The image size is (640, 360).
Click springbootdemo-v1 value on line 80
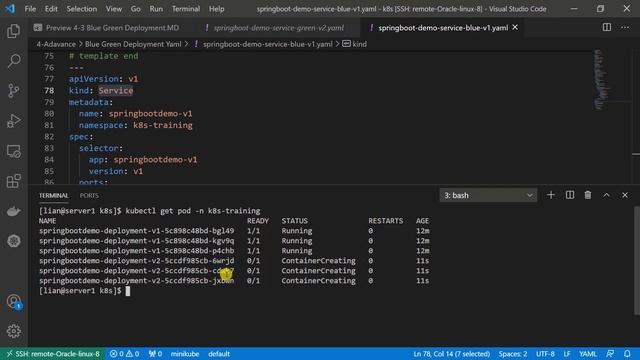click(150, 113)
